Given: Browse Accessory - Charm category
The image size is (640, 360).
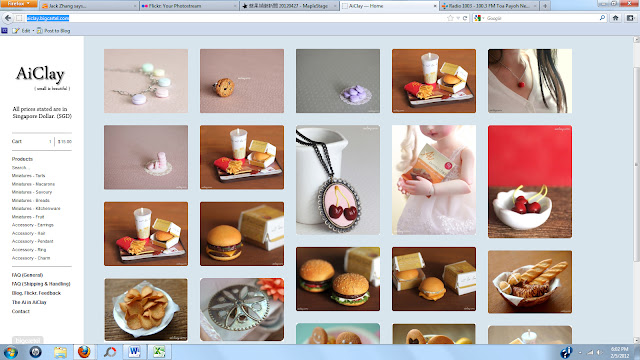Looking at the screenshot, I should click(x=31, y=258).
